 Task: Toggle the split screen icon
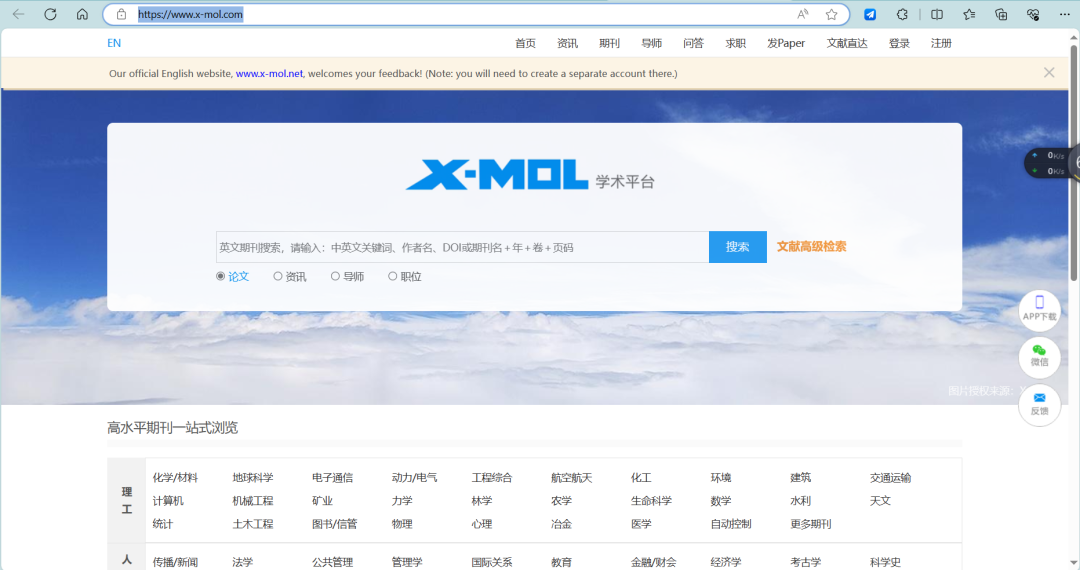click(x=937, y=14)
